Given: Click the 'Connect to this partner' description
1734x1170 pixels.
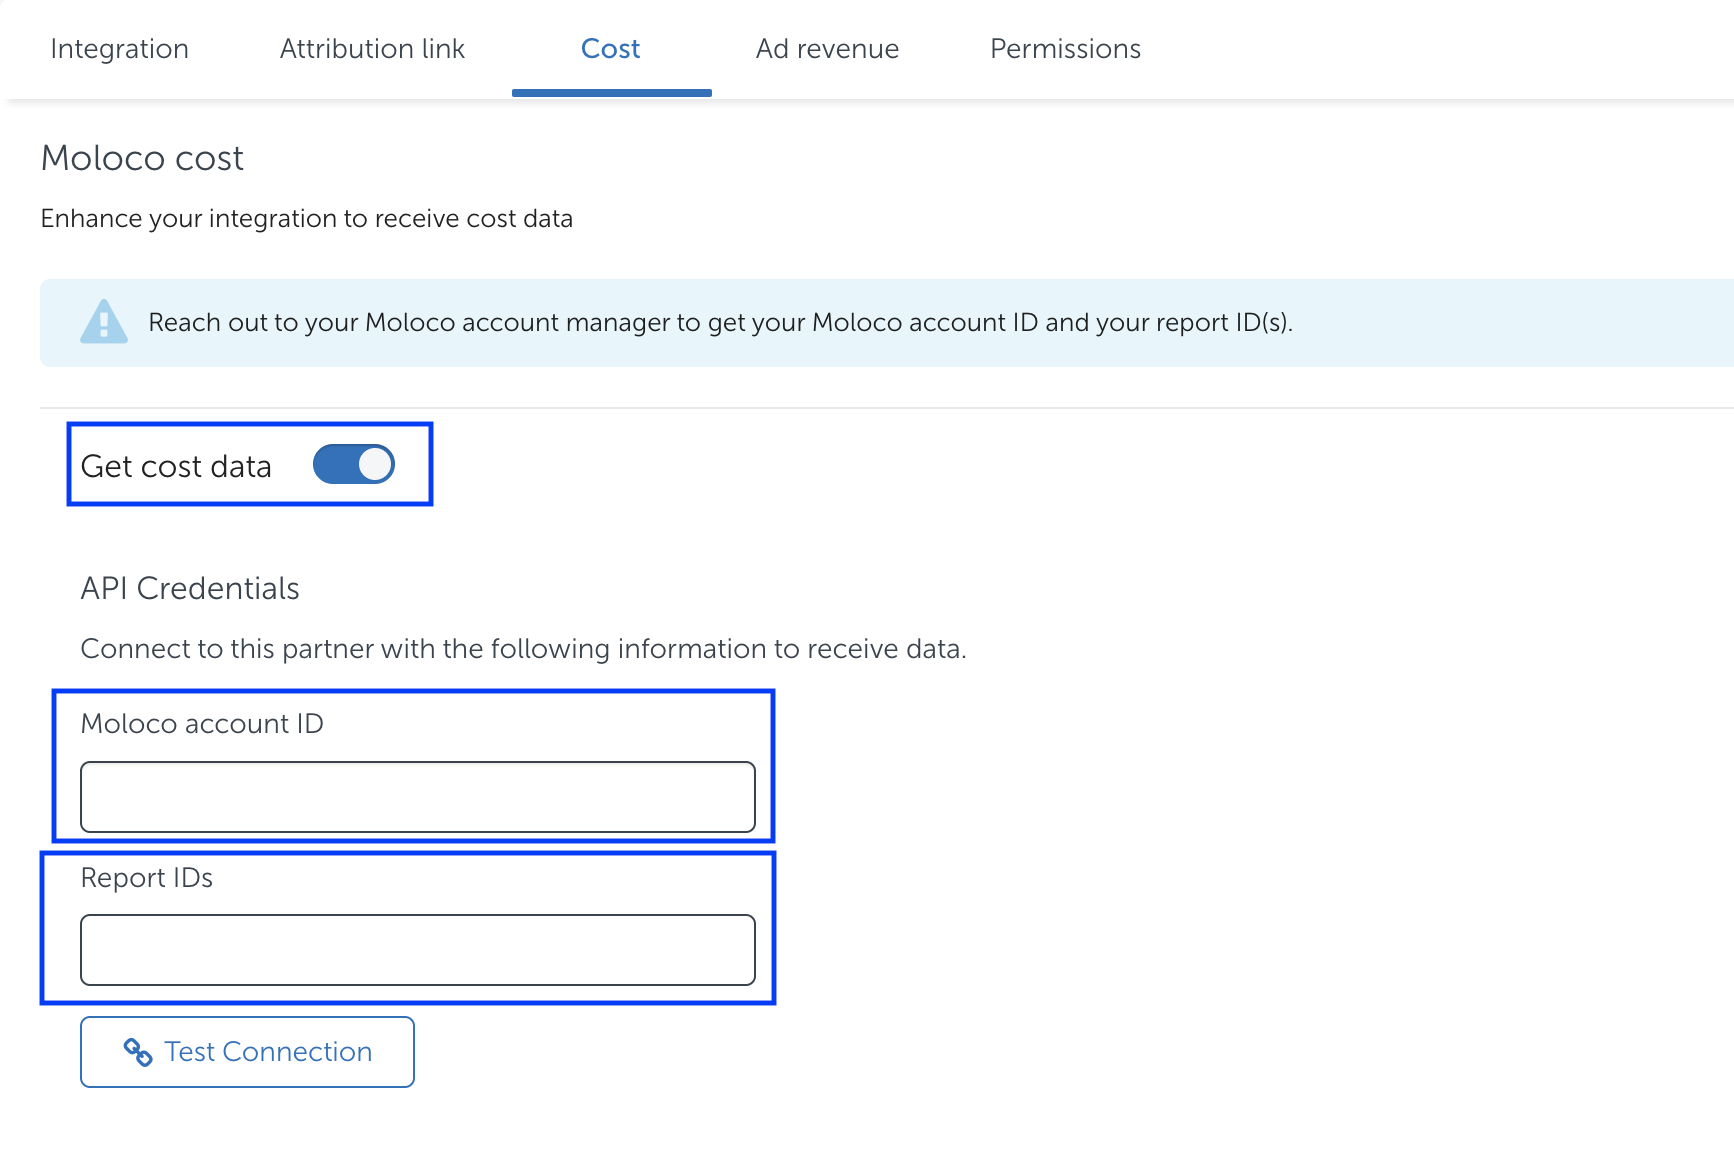Looking at the screenshot, I should (x=523, y=649).
